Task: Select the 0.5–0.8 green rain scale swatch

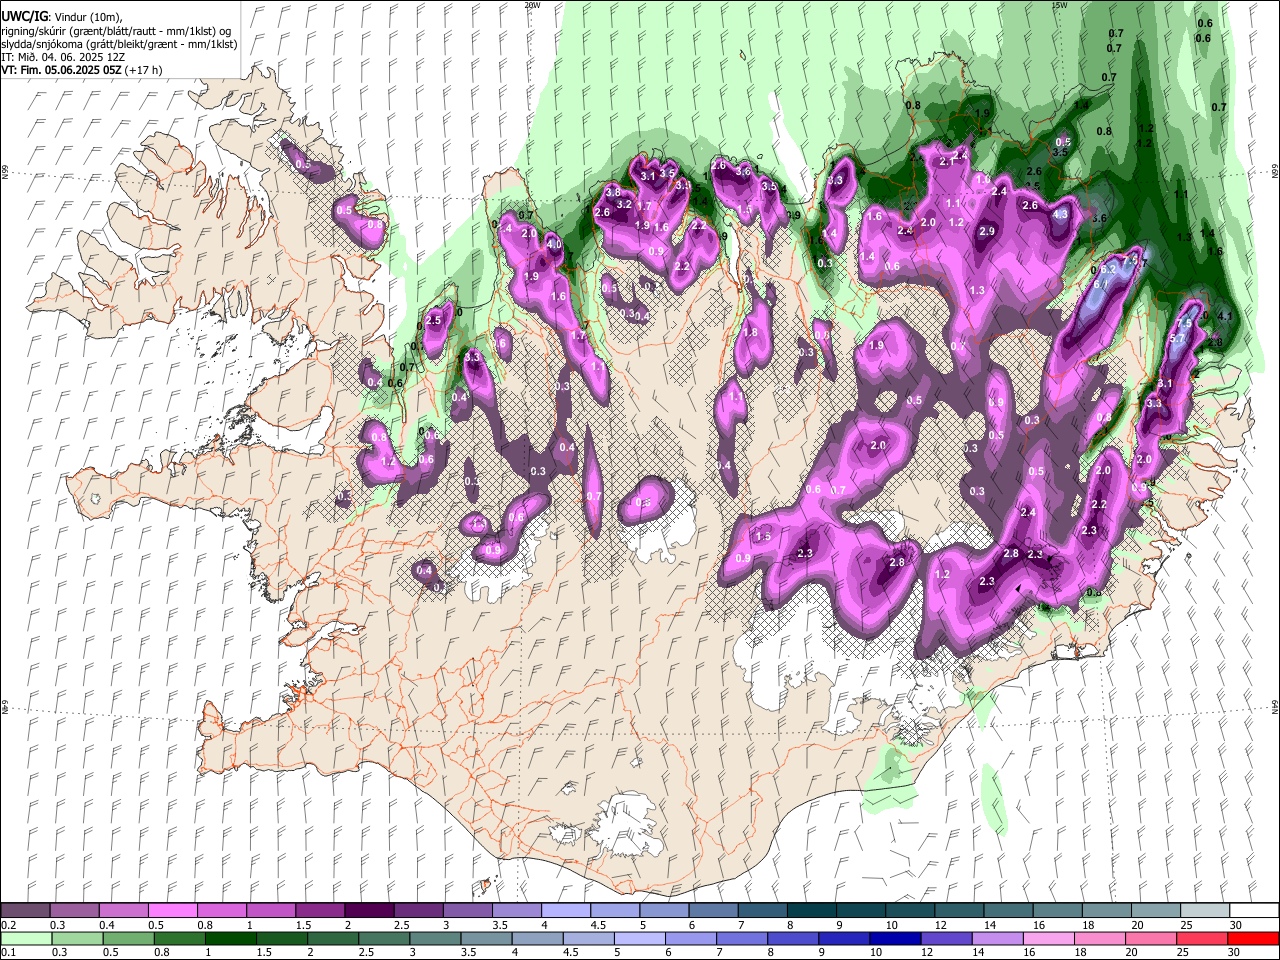Action: click(128, 938)
